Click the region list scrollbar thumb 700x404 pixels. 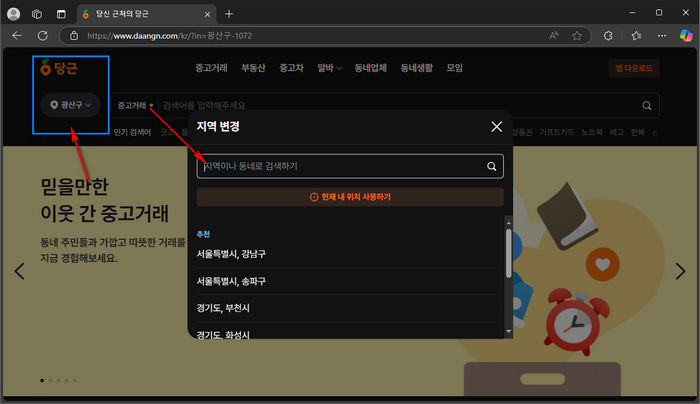coord(508,253)
